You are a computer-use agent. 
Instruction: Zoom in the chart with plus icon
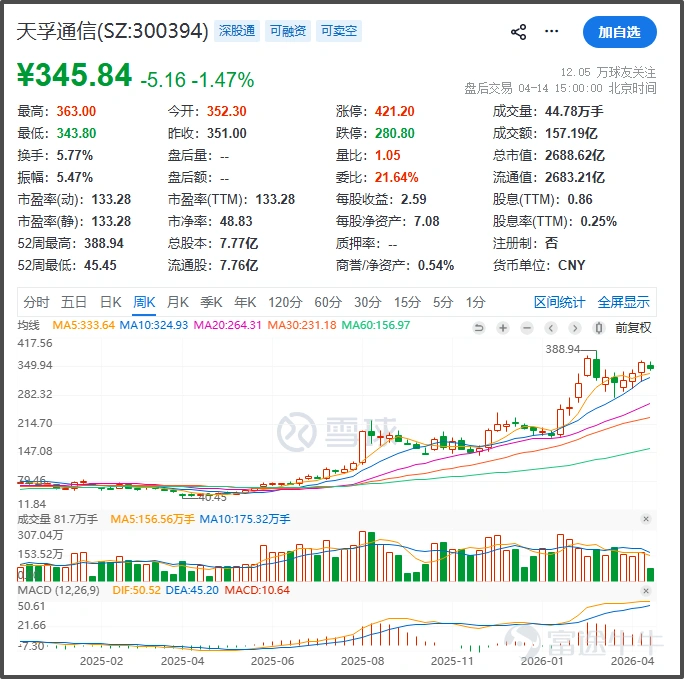point(503,328)
